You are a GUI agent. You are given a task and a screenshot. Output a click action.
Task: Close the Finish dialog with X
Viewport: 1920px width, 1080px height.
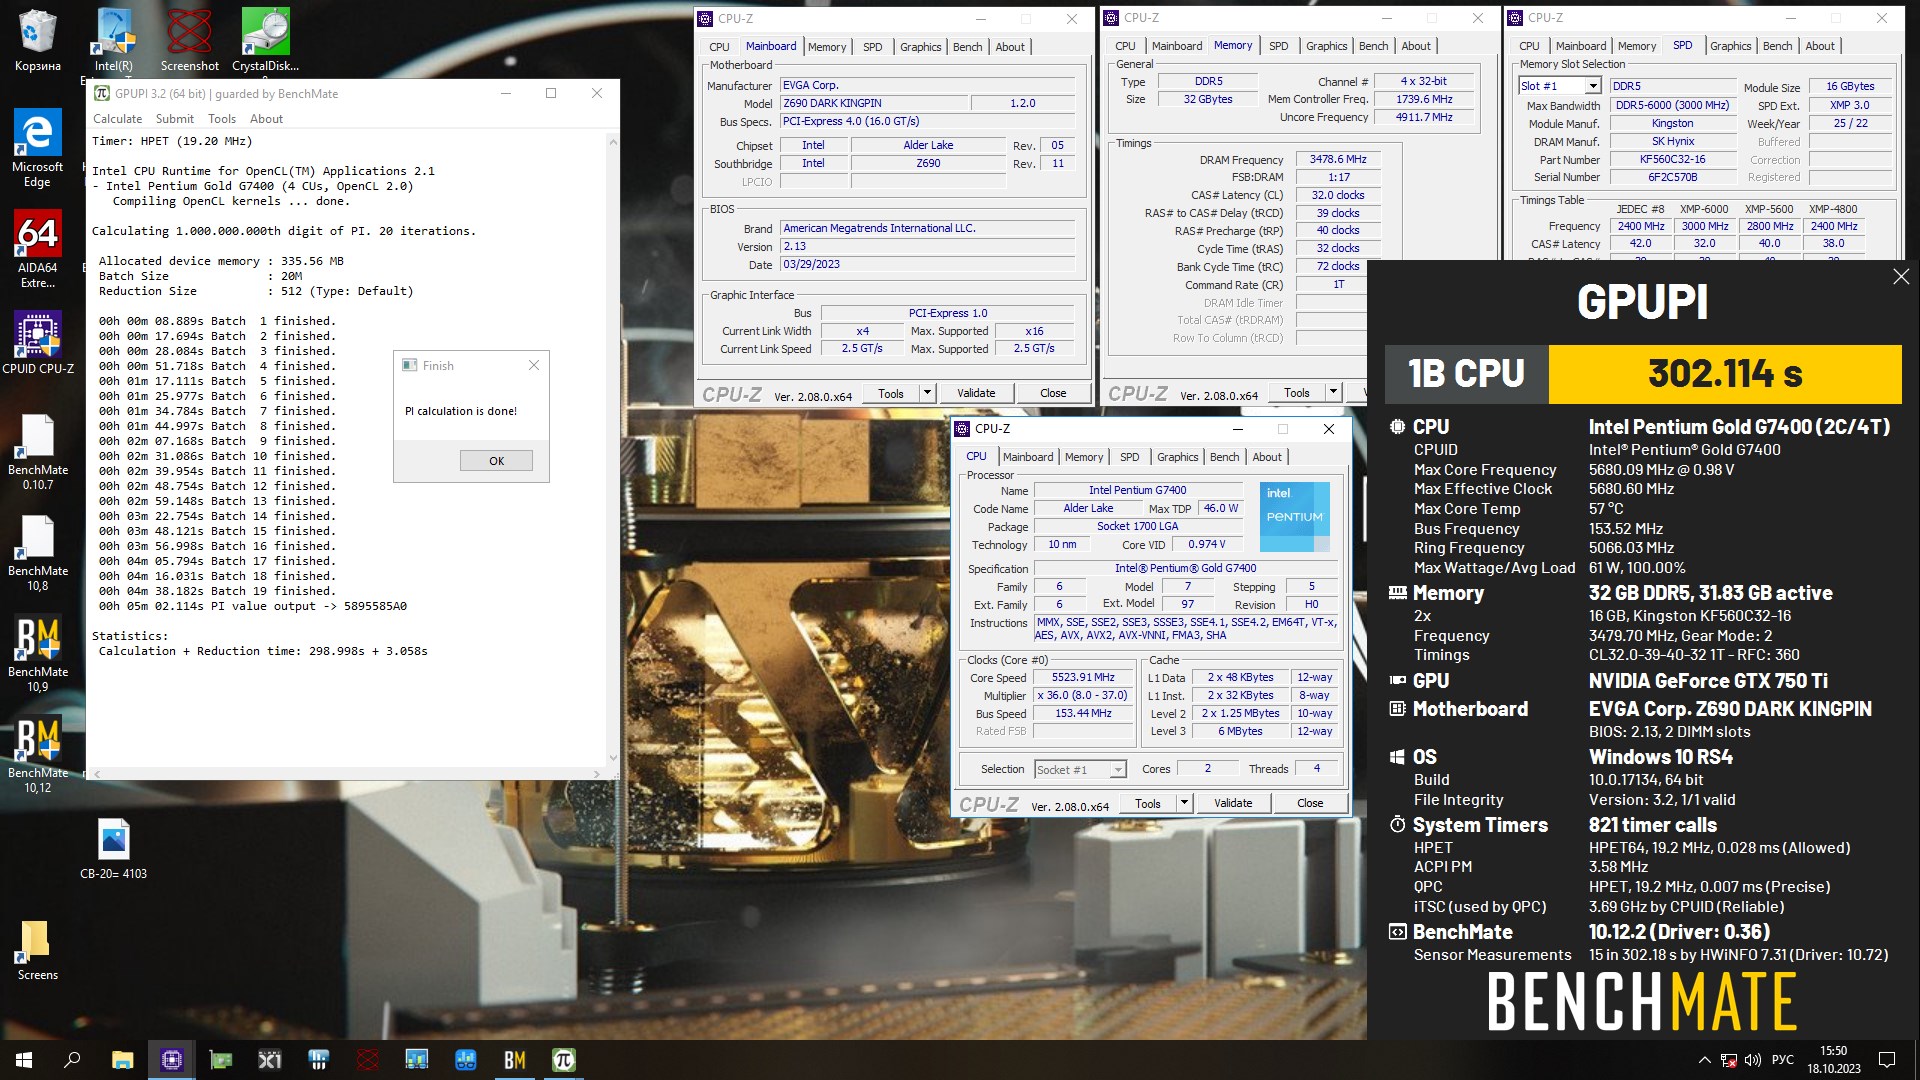click(x=534, y=365)
